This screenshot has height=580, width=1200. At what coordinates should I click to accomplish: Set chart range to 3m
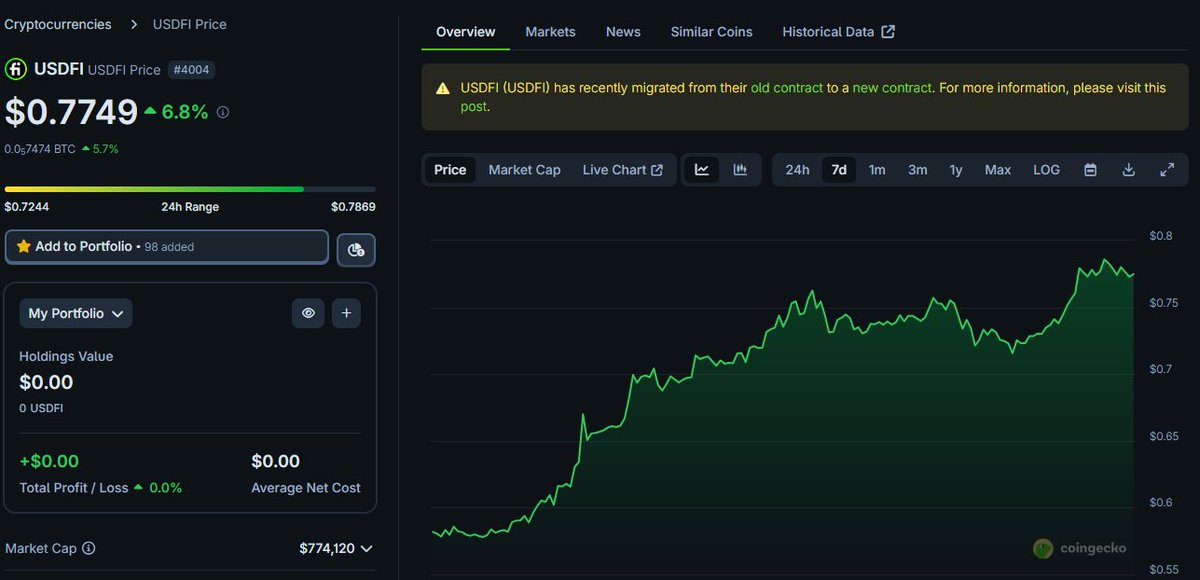917,170
